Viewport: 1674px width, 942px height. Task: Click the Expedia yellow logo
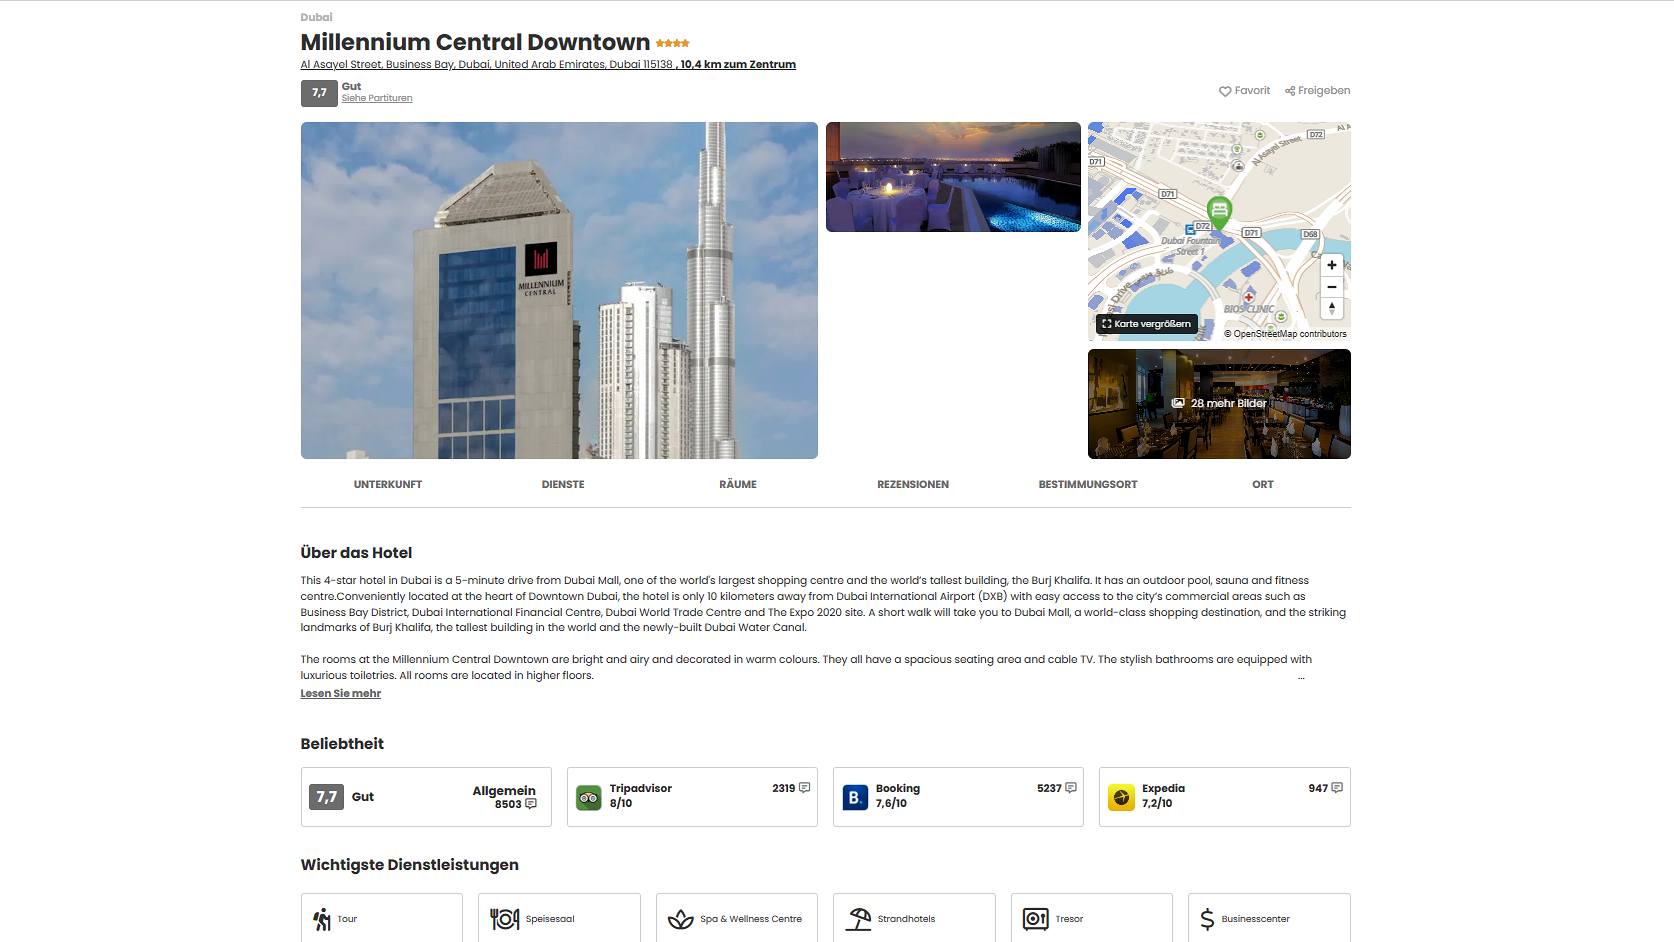[x=1121, y=797]
